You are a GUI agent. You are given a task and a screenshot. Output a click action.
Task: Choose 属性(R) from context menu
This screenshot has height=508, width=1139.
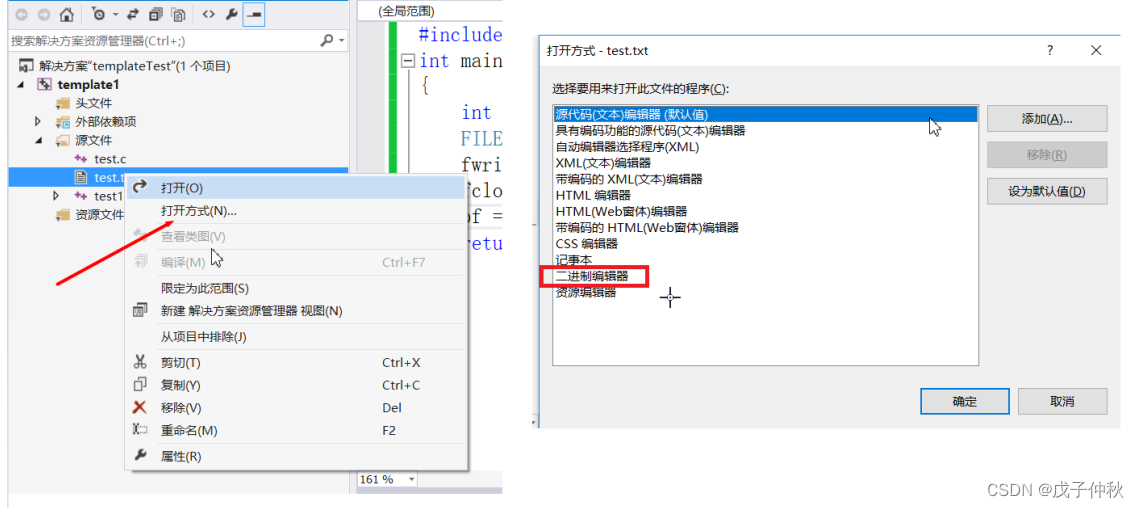296,456
